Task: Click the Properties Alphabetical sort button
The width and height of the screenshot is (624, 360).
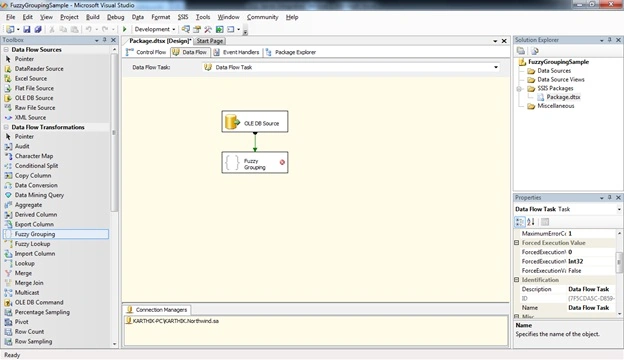Action: [531, 222]
